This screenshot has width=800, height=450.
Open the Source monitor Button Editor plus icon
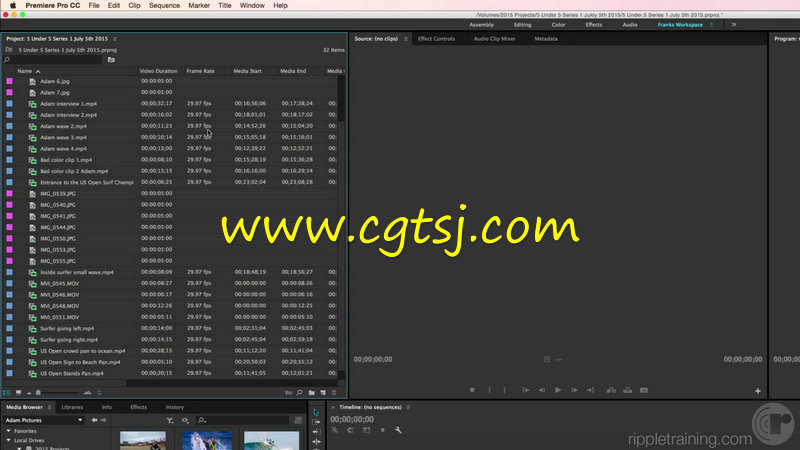758,391
